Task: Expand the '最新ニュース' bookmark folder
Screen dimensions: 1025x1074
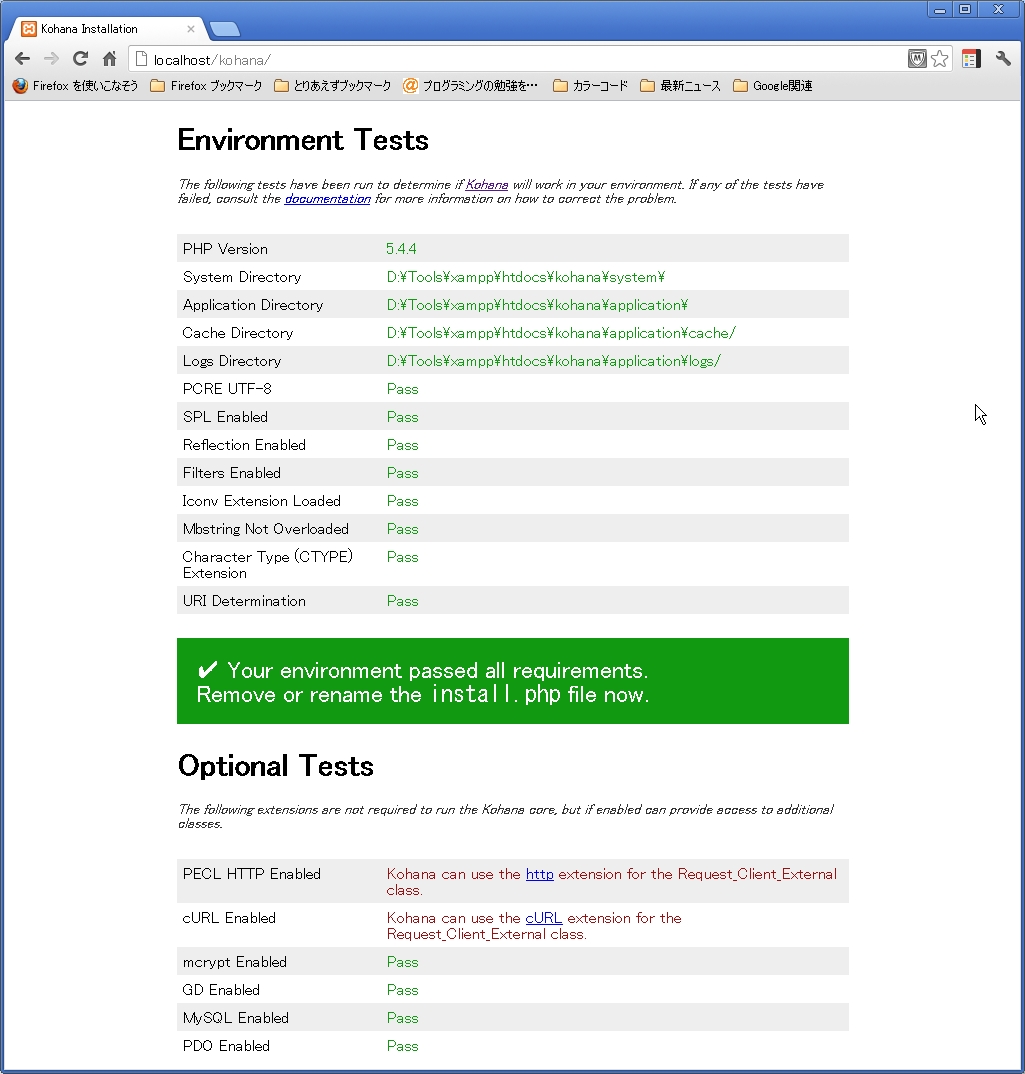Action: coord(680,86)
